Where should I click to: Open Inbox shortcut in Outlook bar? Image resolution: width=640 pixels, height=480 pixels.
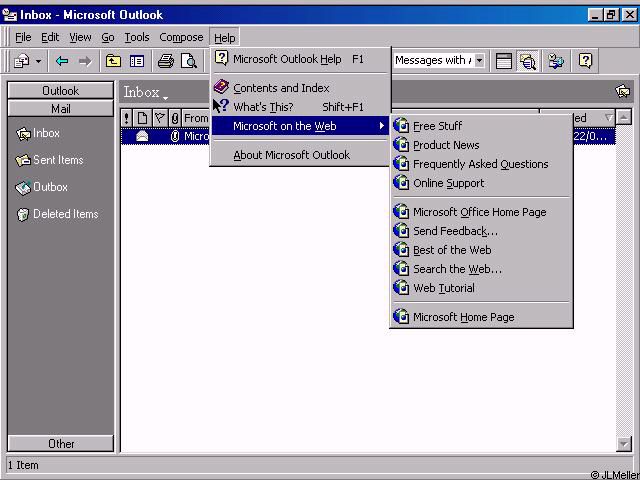pyautogui.click(x=38, y=133)
